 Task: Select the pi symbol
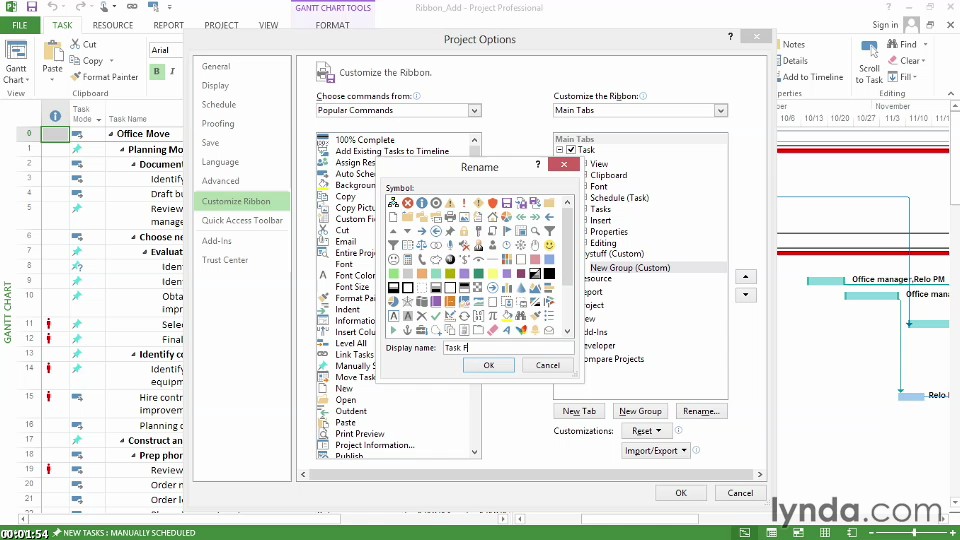point(492,316)
